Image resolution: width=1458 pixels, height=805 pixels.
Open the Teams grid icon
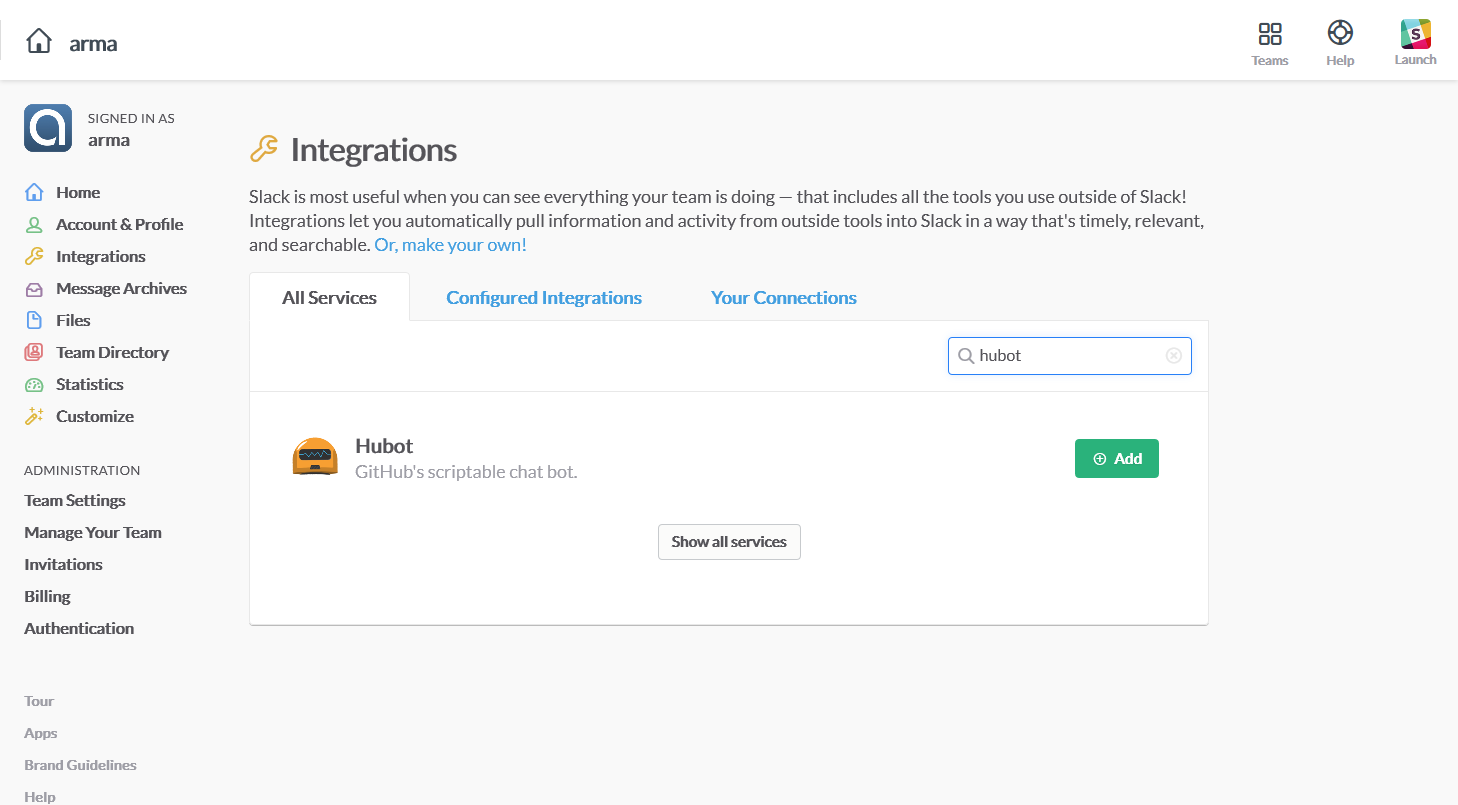pyautogui.click(x=1270, y=34)
